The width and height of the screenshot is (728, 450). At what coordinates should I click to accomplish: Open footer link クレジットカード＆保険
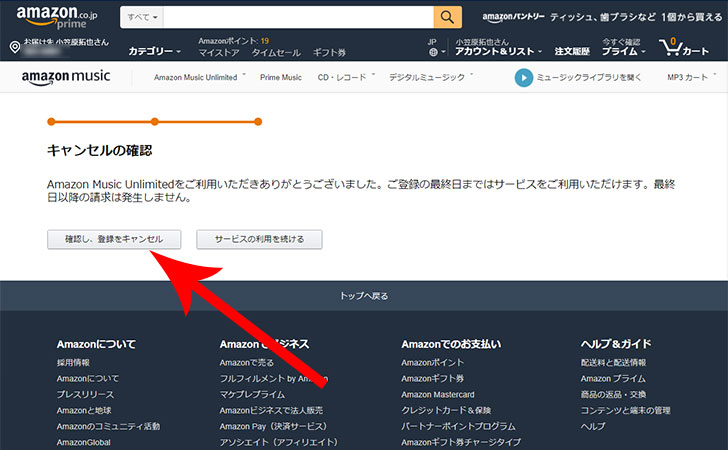446,411
